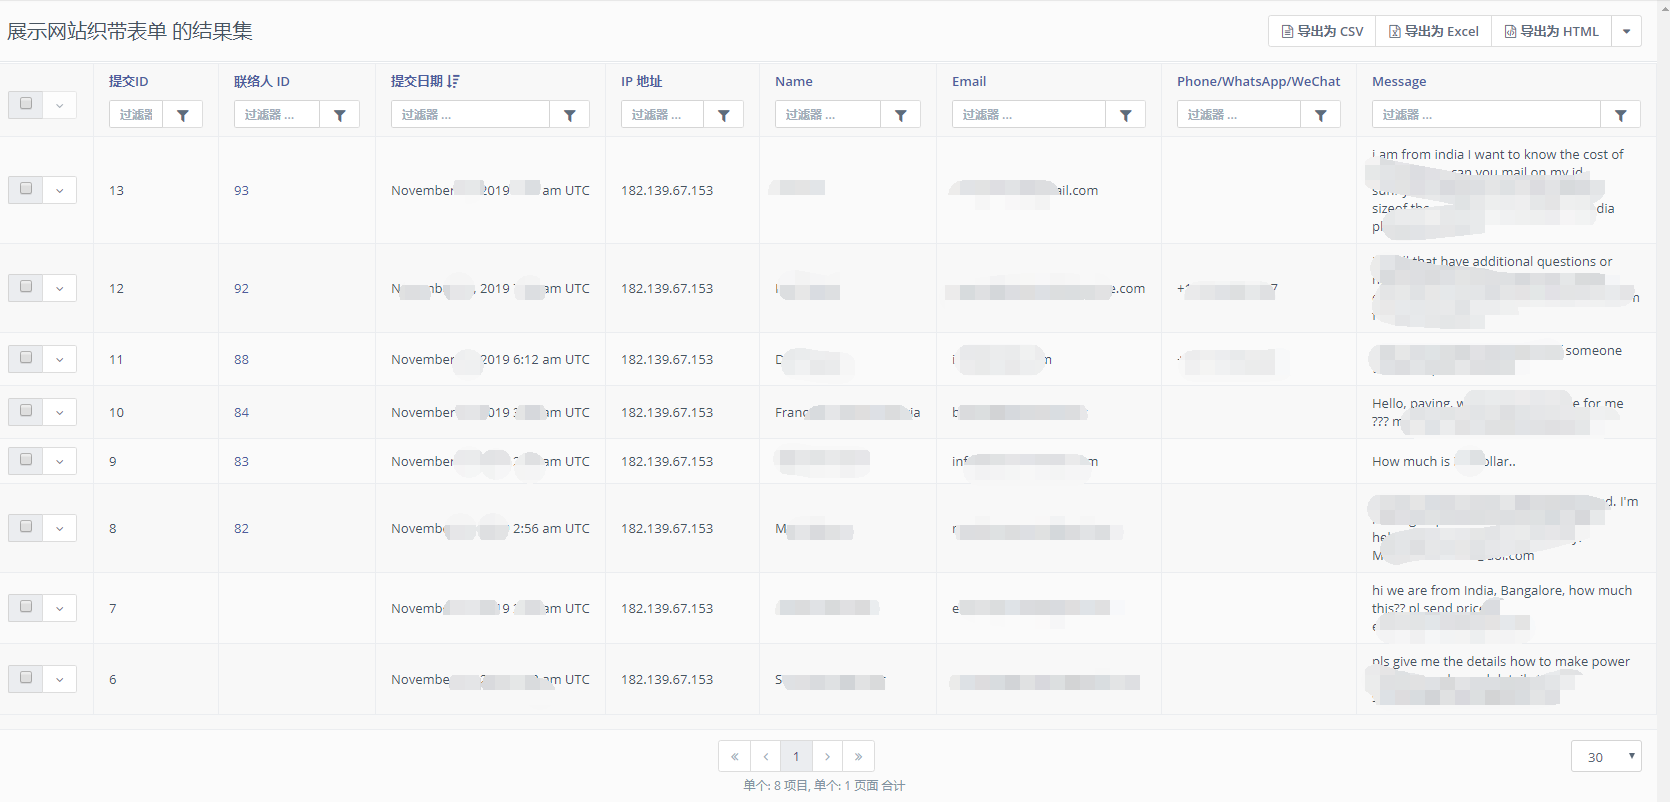1670x802 pixels.
Task: Check the checkbox for submission ID 13
Action: pyautogui.click(x=26, y=189)
